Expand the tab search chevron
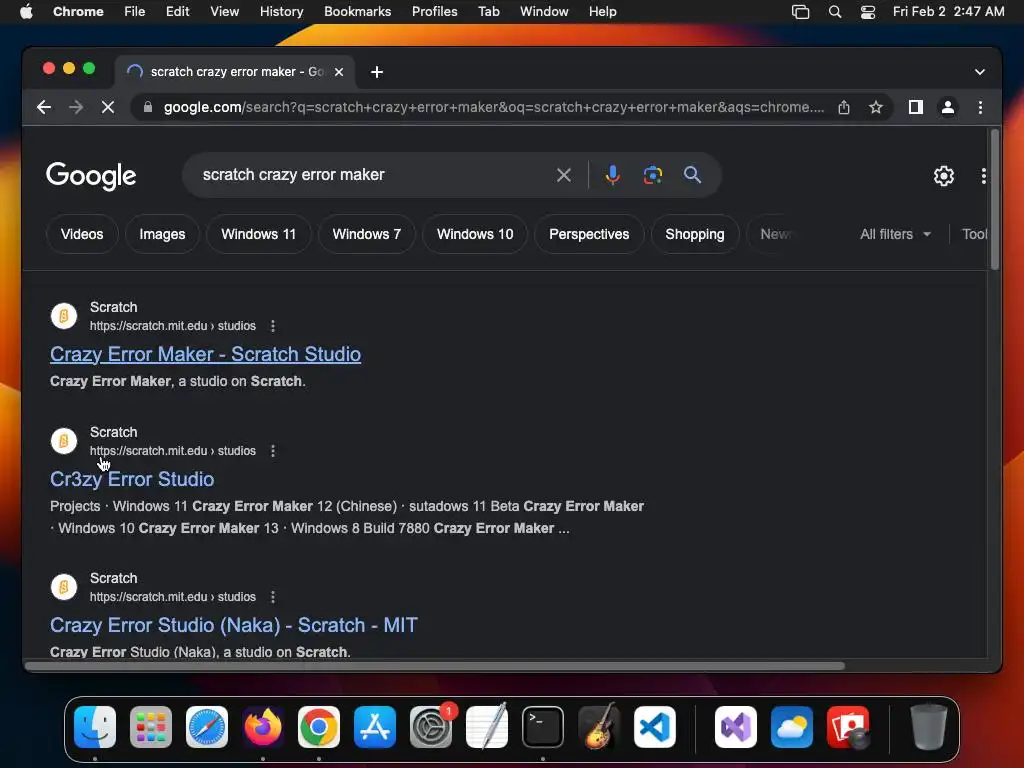1024x768 pixels. [x=980, y=72]
